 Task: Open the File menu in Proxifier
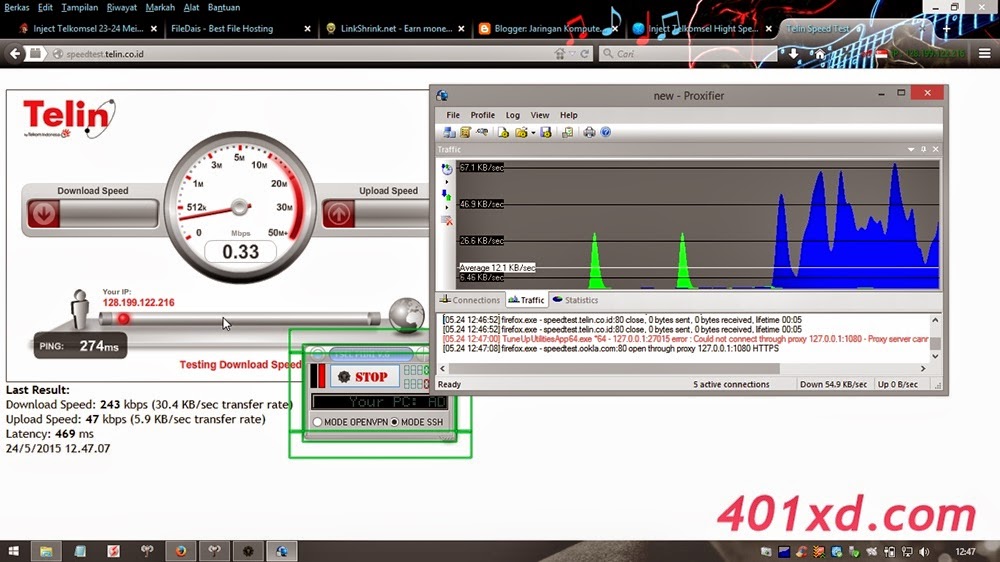pyautogui.click(x=453, y=115)
